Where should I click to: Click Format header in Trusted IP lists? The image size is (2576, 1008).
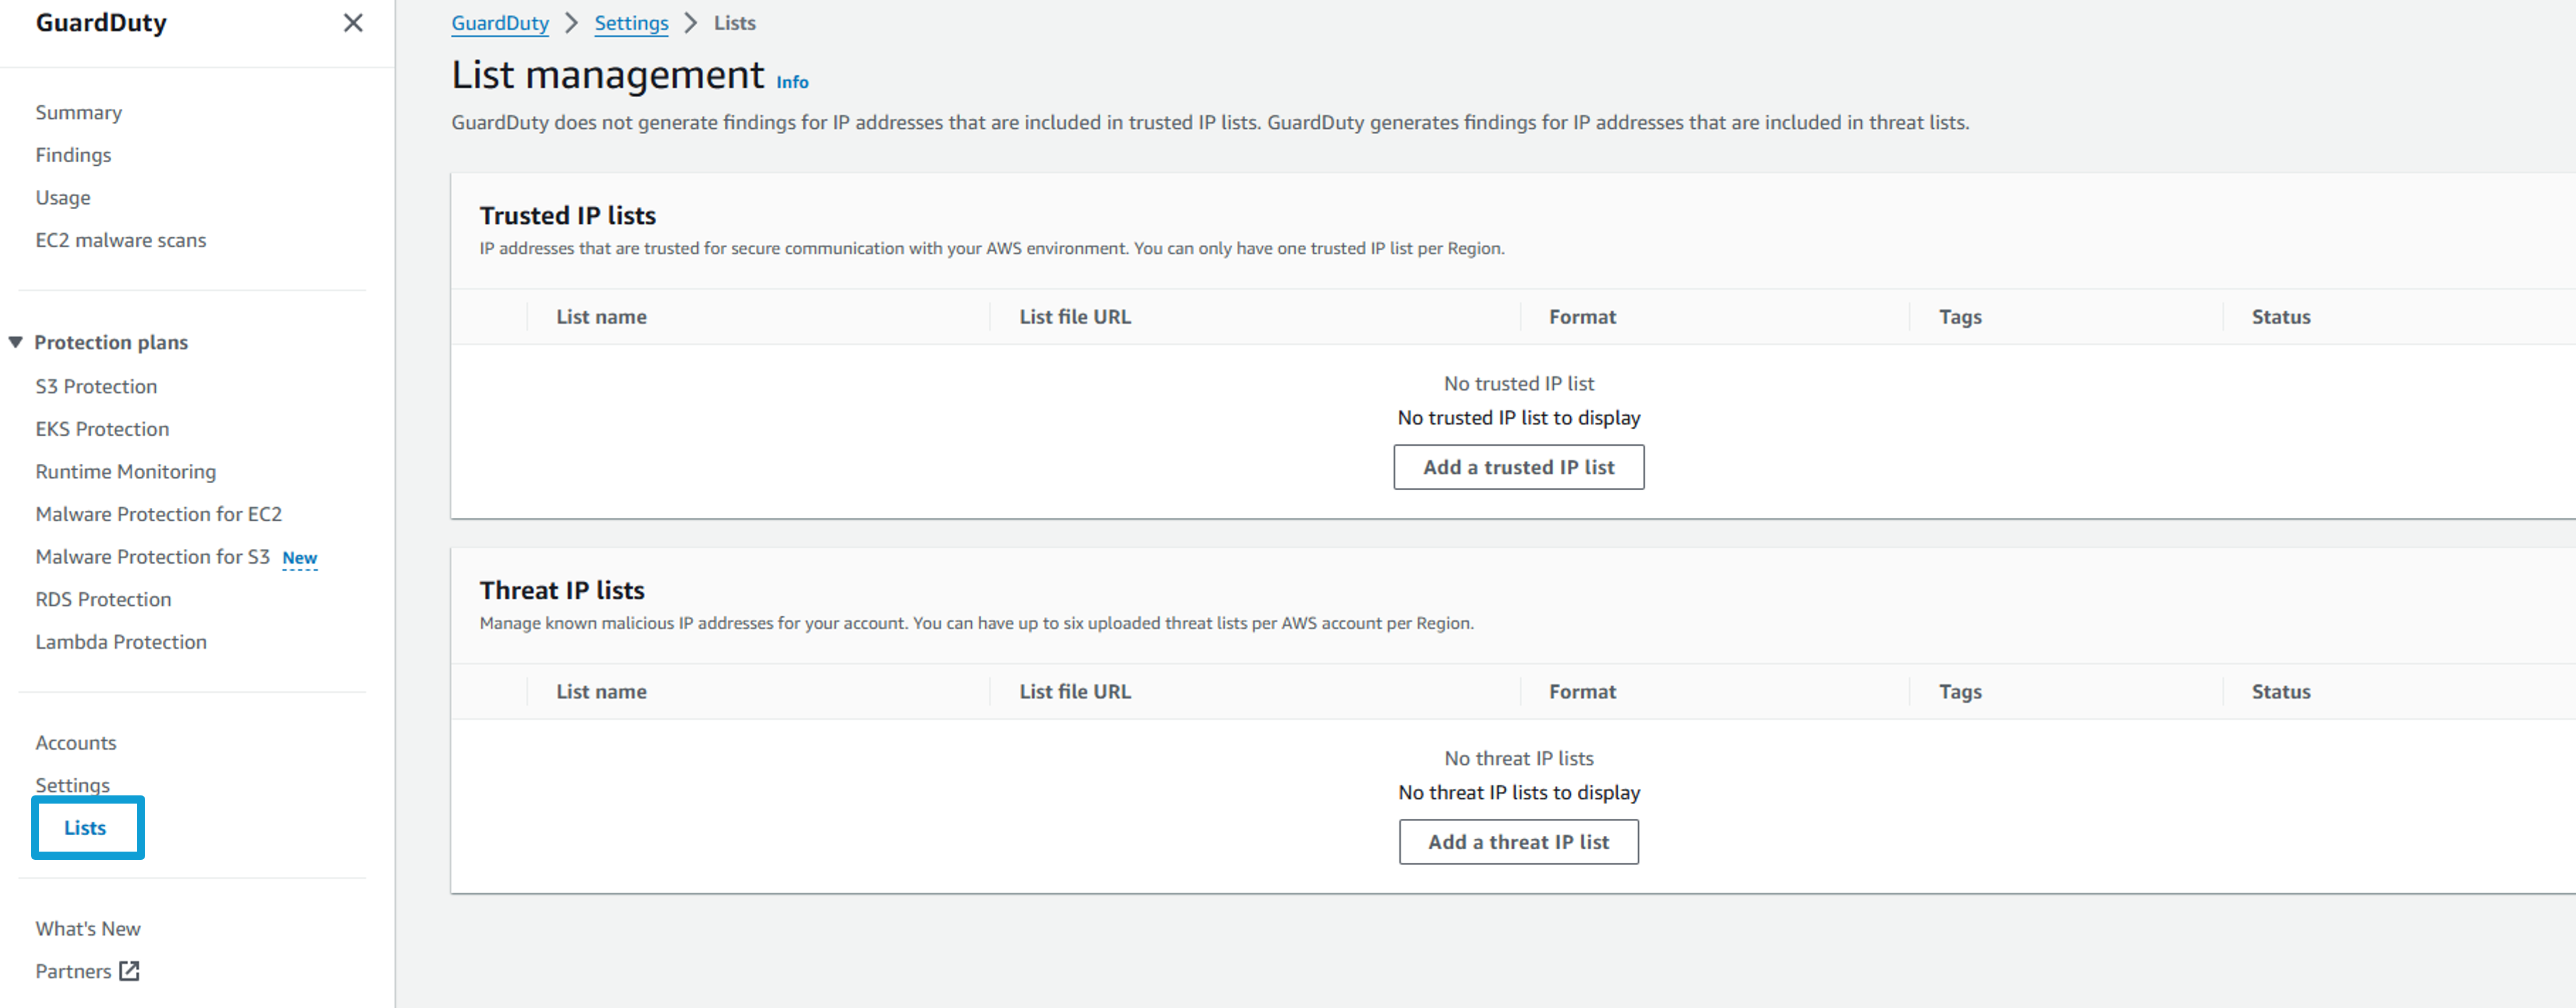pyautogui.click(x=1582, y=317)
